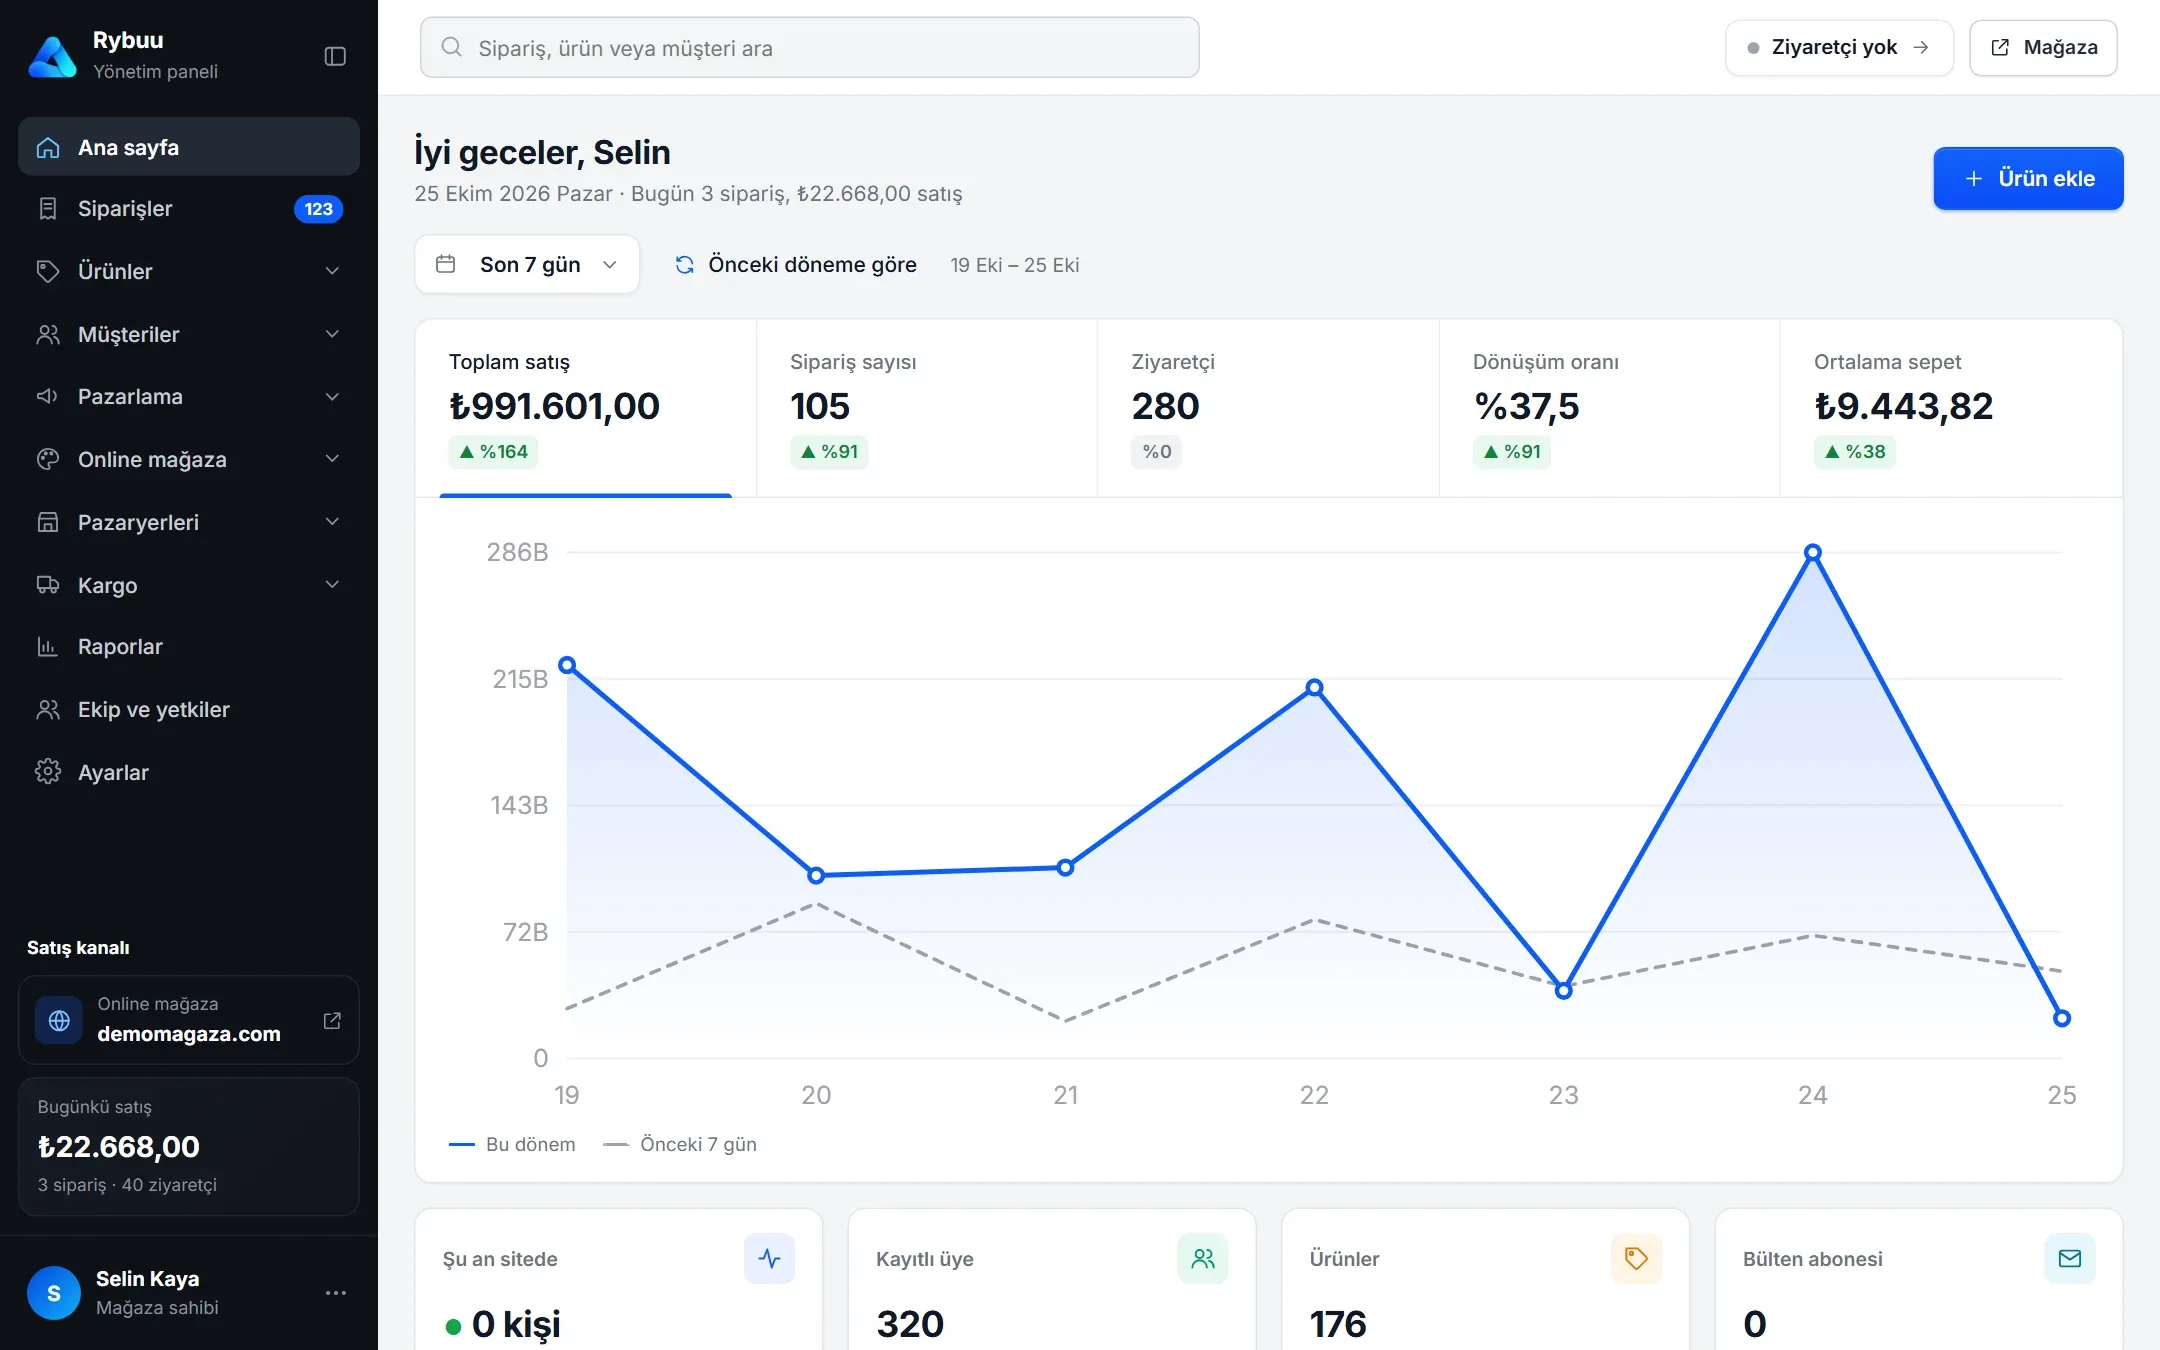Select the Ortalama sepet metric tab

[x=1951, y=408]
